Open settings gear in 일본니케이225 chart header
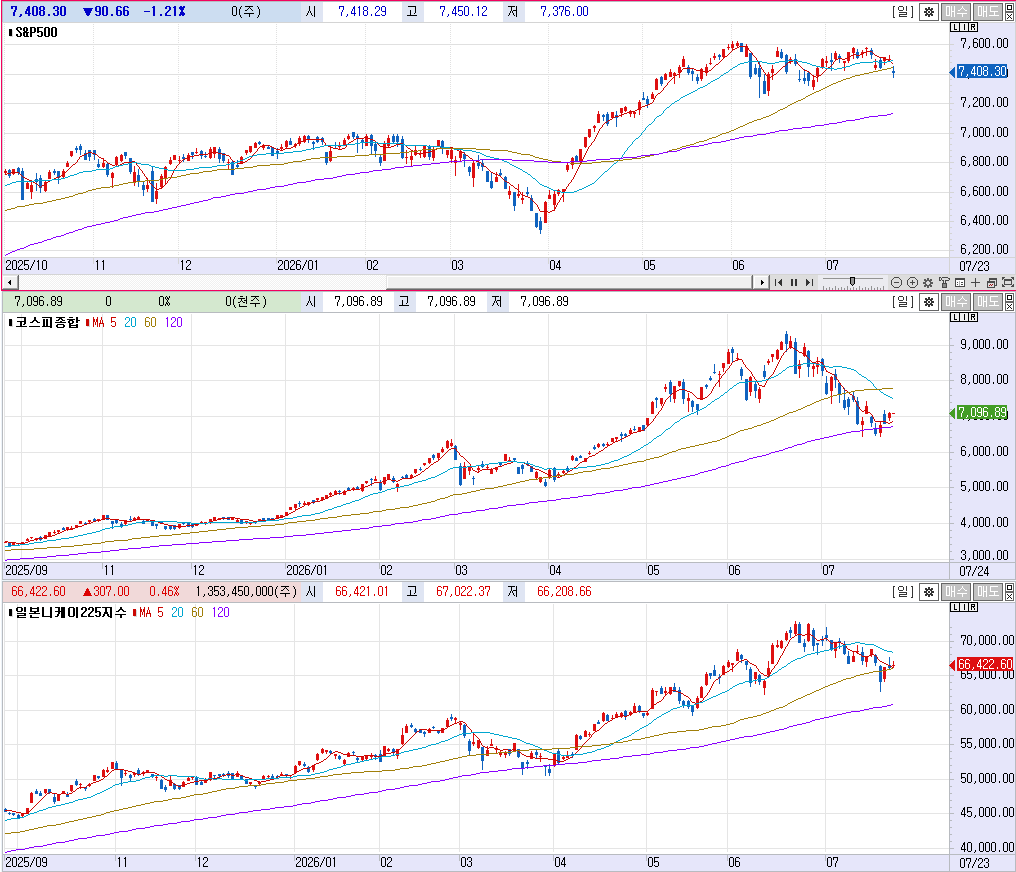1016x872 pixels. coord(929,592)
